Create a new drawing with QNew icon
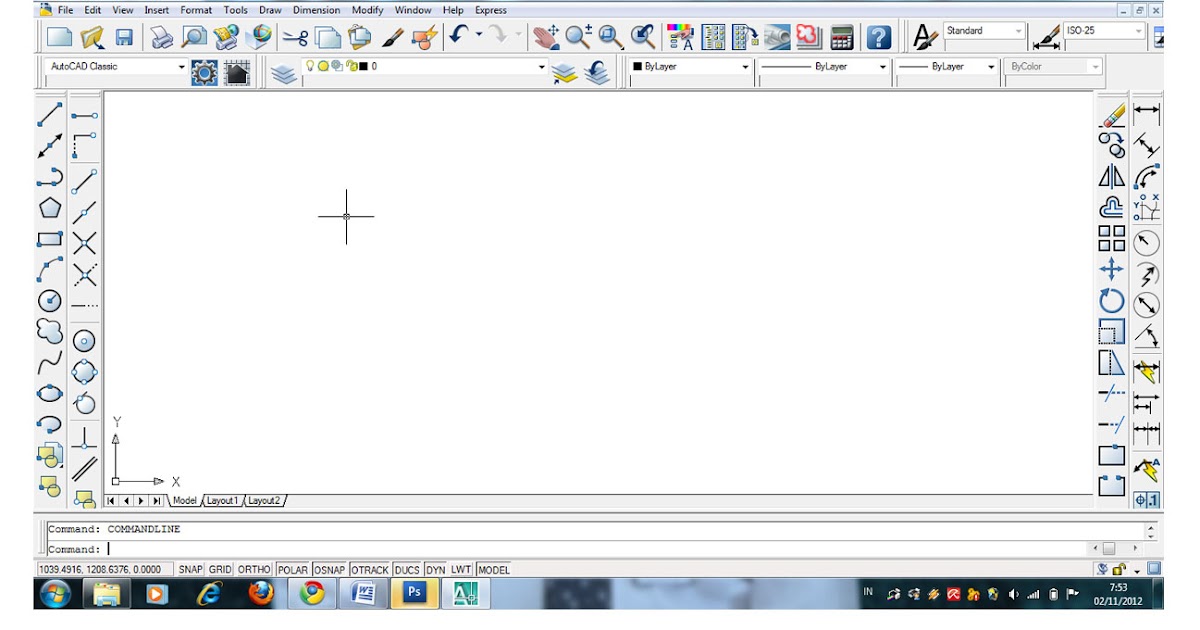Viewport: 1200px width, 630px height. coord(60,38)
